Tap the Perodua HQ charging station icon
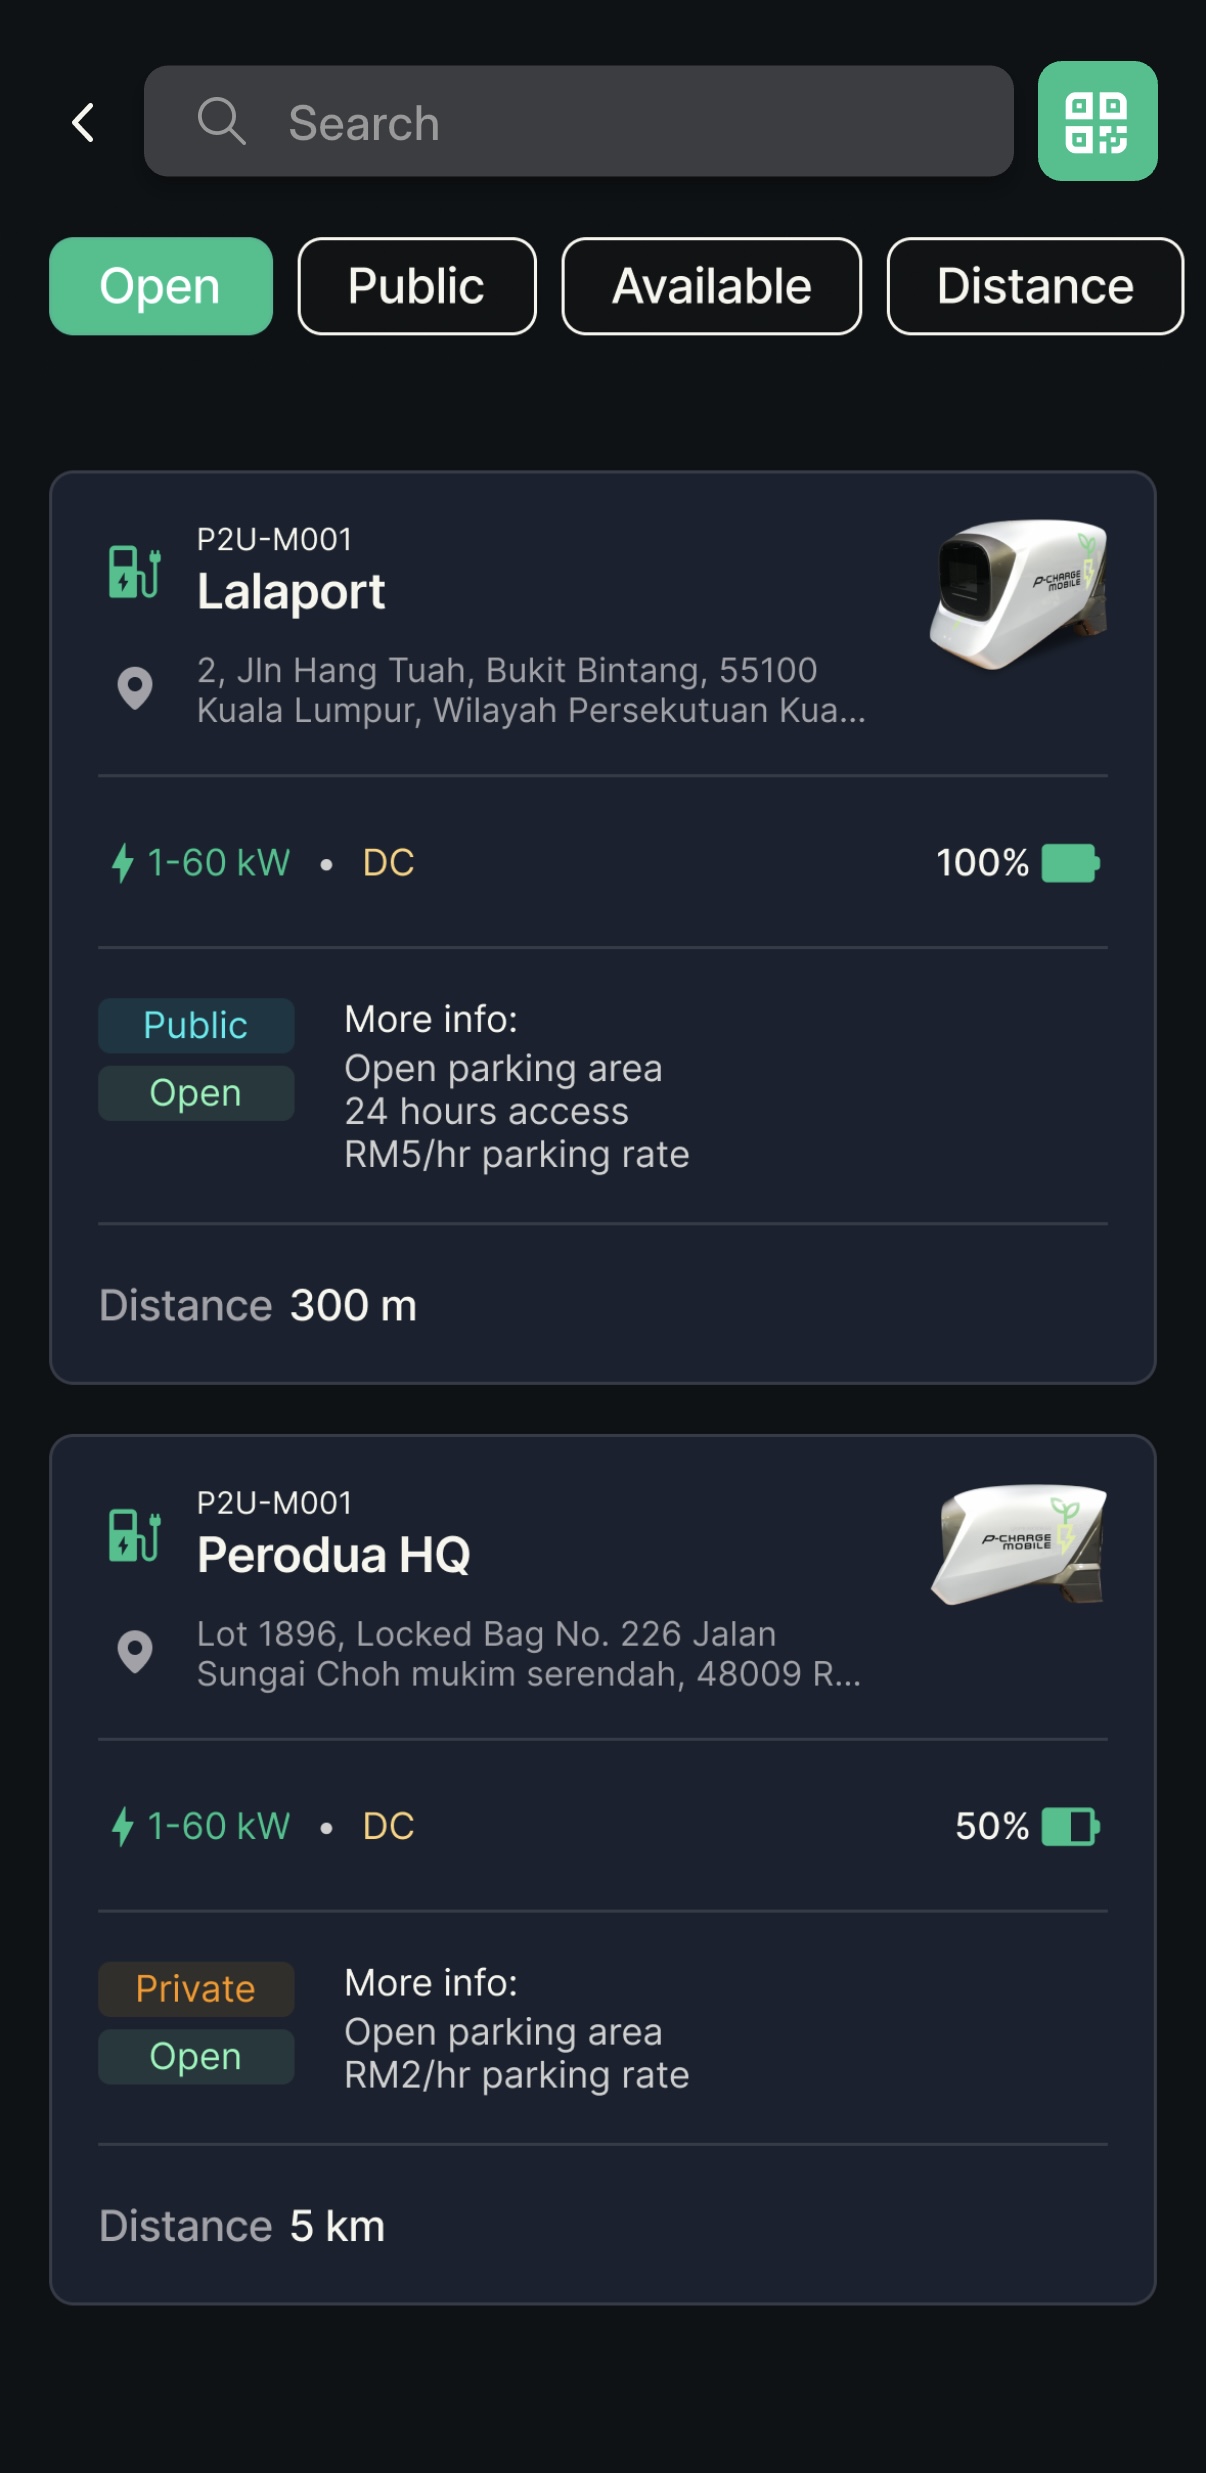The image size is (1206, 2473). (135, 1535)
